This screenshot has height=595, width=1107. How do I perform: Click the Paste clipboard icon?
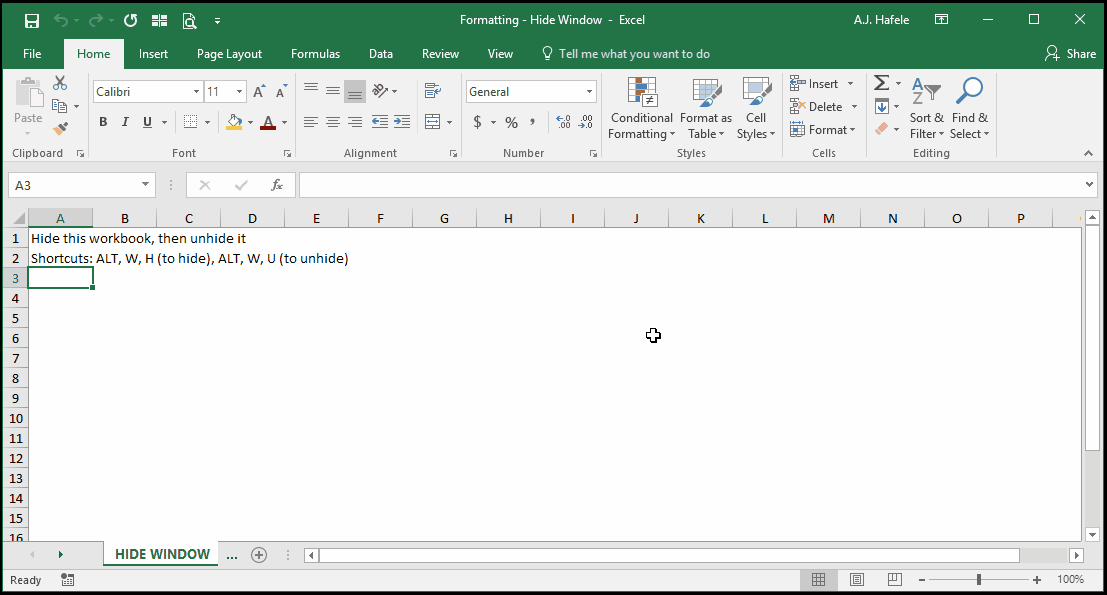(28, 94)
